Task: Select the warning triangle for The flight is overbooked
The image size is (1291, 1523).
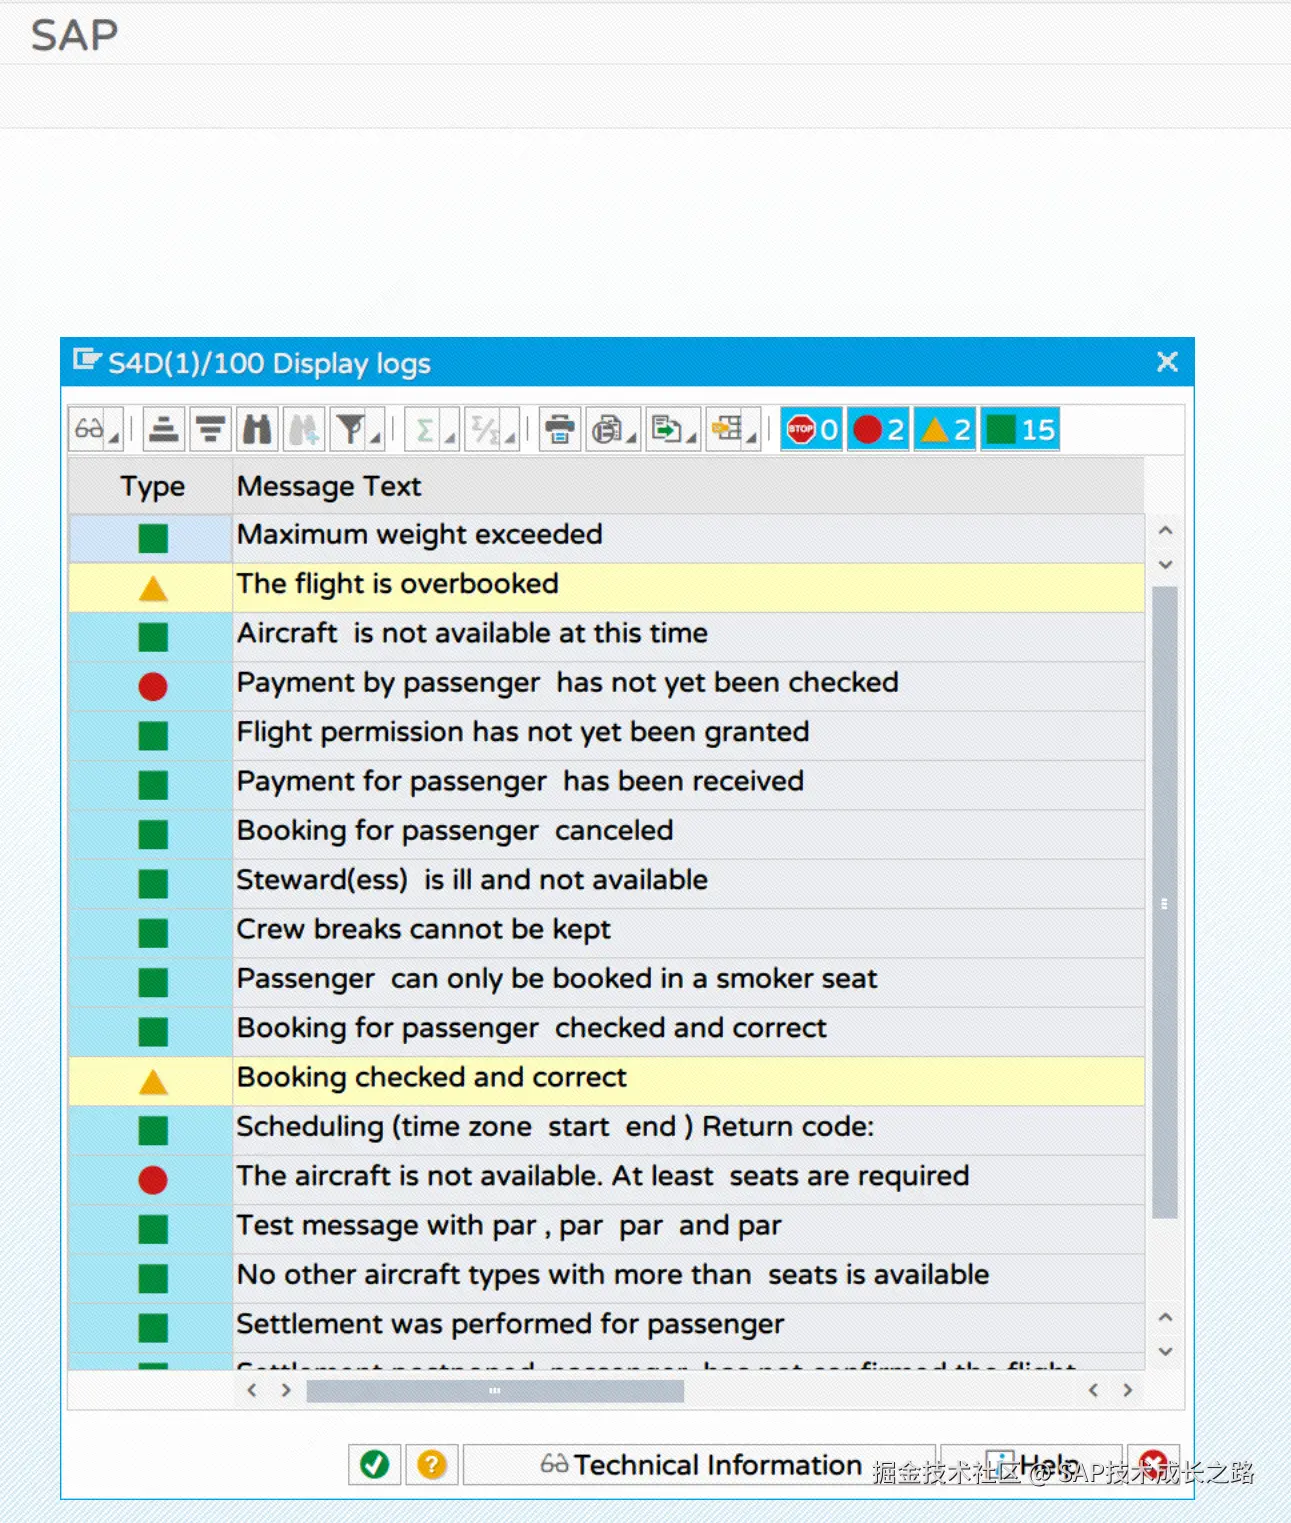Action: [x=153, y=588]
